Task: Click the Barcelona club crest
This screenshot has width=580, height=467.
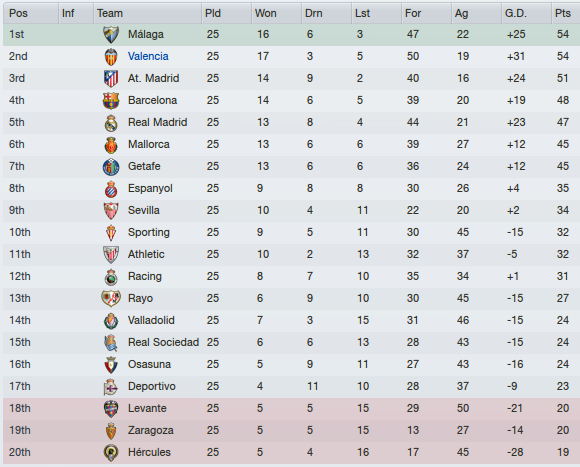Action: click(111, 101)
